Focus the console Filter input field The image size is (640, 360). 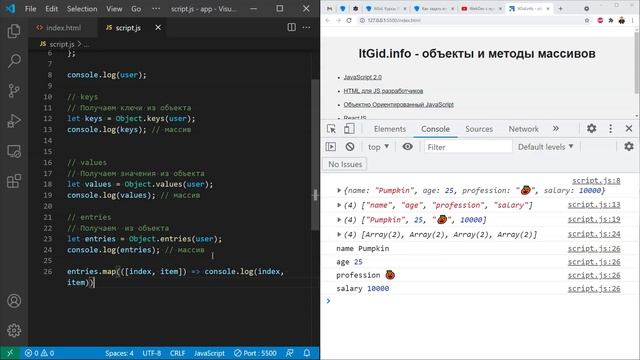click(x=468, y=147)
